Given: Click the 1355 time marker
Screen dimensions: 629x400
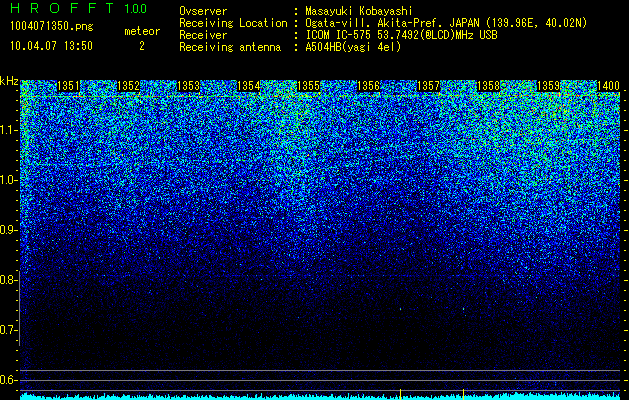Looking at the screenshot, I should 308,86.
